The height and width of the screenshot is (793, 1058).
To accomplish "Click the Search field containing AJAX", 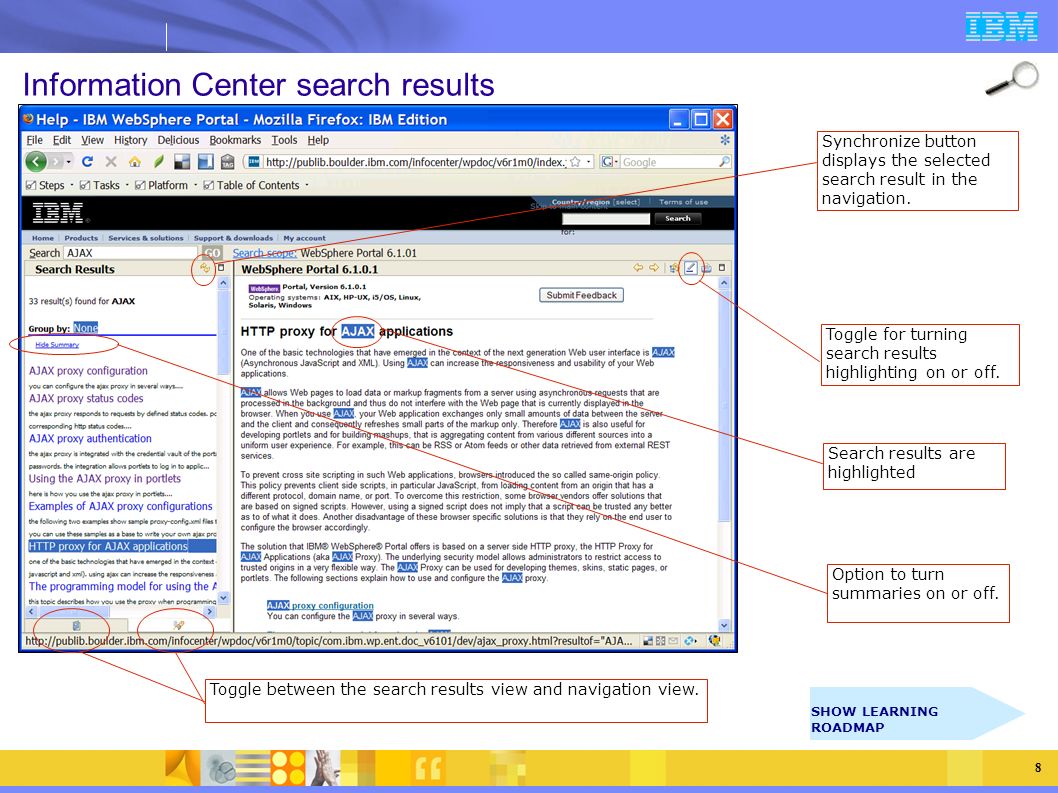I will pyautogui.click(x=130, y=253).
